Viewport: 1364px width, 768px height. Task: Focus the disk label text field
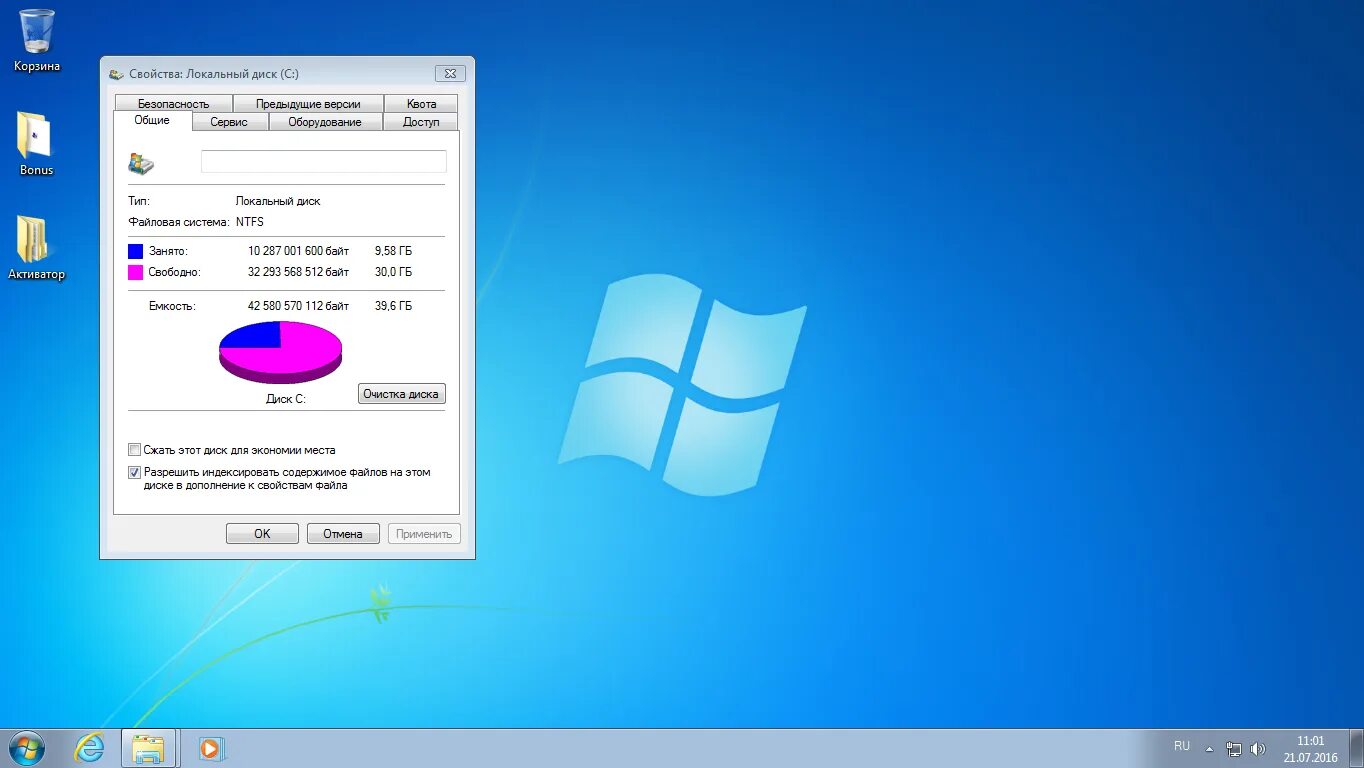[324, 162]
